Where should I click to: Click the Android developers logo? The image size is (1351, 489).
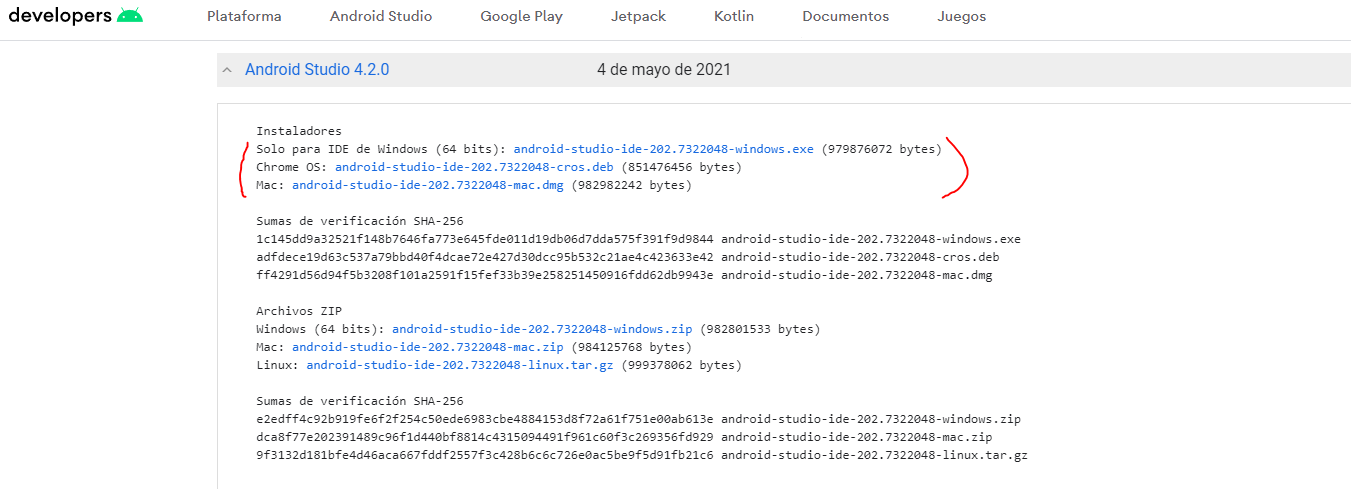pyautogui.click(x=75, y=16)
